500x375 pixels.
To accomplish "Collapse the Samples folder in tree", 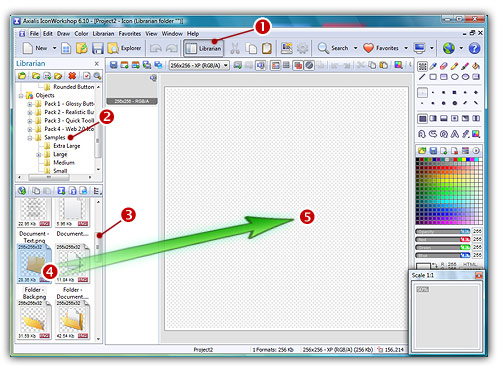I will click(30, 138).
